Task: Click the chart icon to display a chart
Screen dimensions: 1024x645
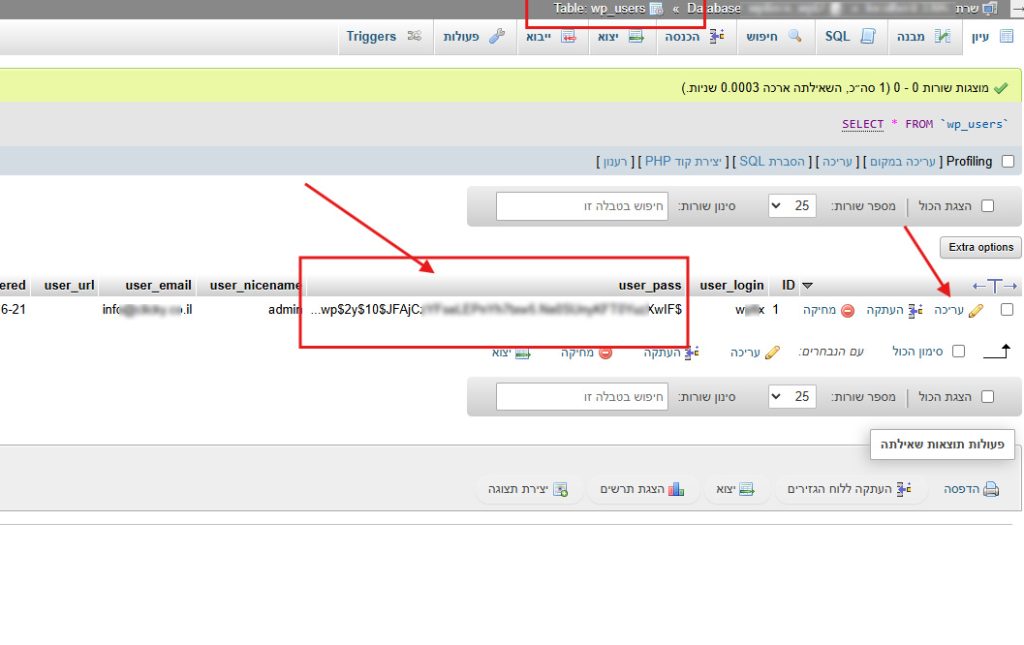Action: [x=676, y=489]
